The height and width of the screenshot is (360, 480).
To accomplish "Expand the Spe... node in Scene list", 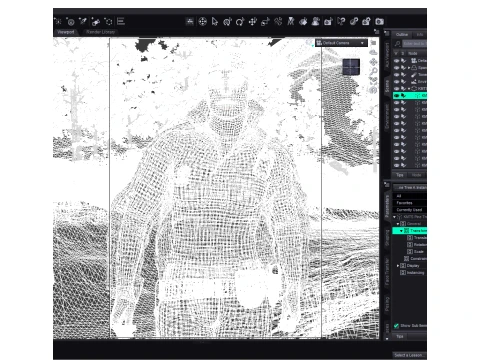I will (x=409, y=68).
